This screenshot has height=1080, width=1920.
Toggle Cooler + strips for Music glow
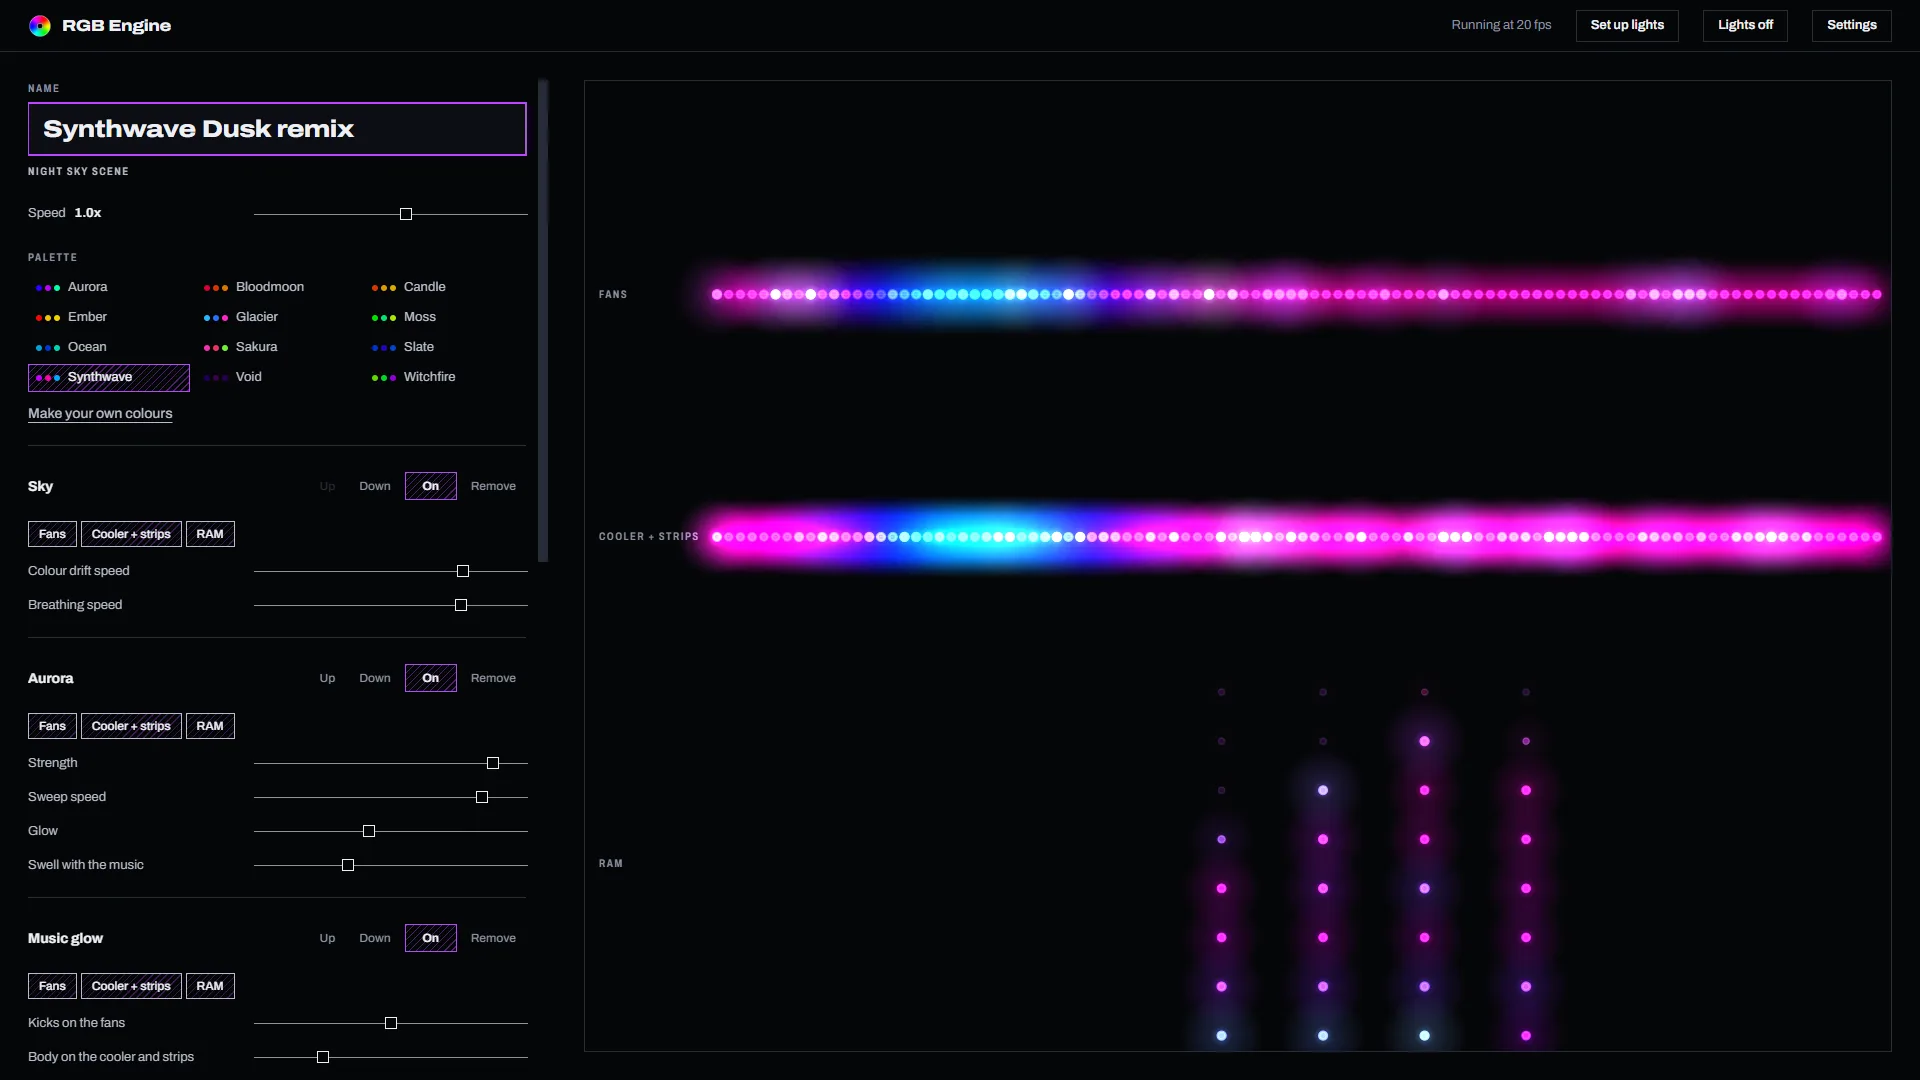(x=131, y=986)
